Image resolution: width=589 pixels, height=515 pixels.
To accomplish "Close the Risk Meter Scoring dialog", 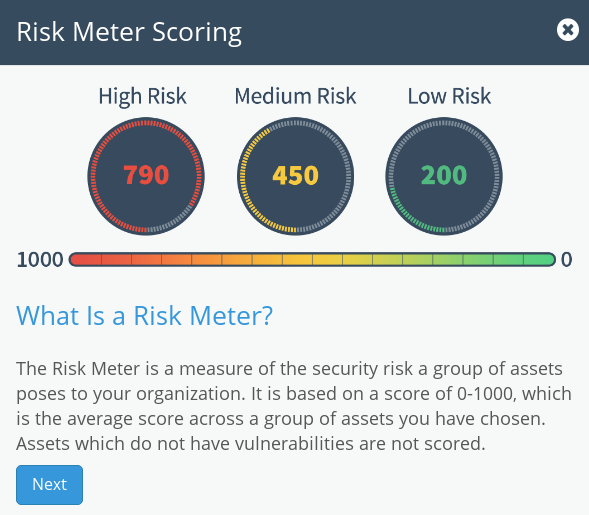I will [568, 30].
